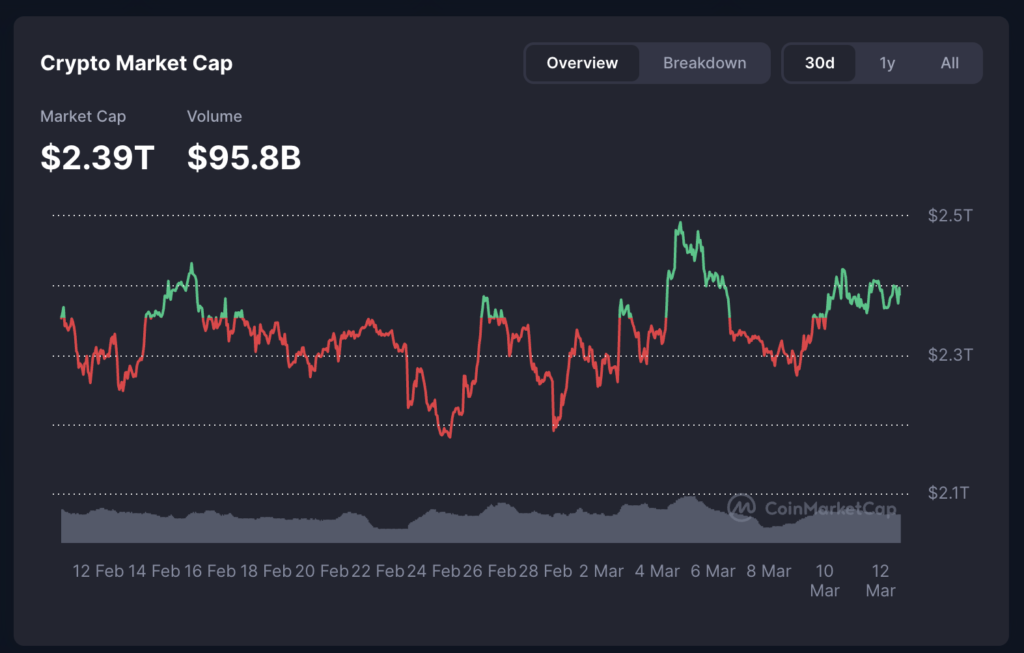
Task: Click the 4 Mar date label
Action: [657, 571]
